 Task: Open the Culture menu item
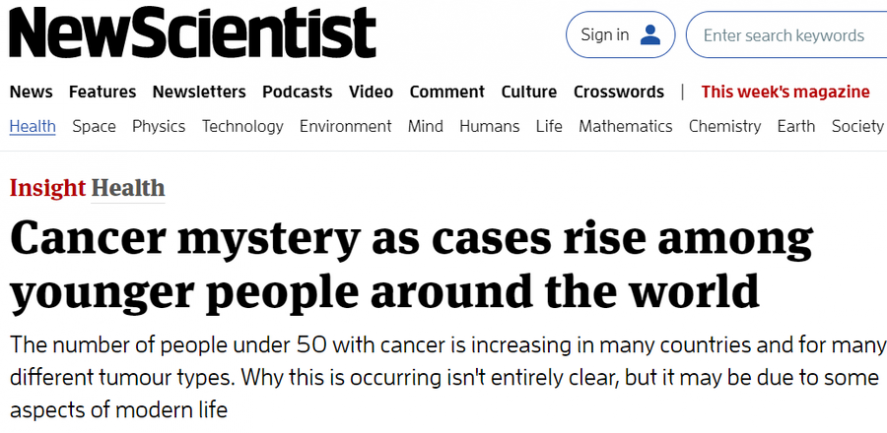[529, 92]
